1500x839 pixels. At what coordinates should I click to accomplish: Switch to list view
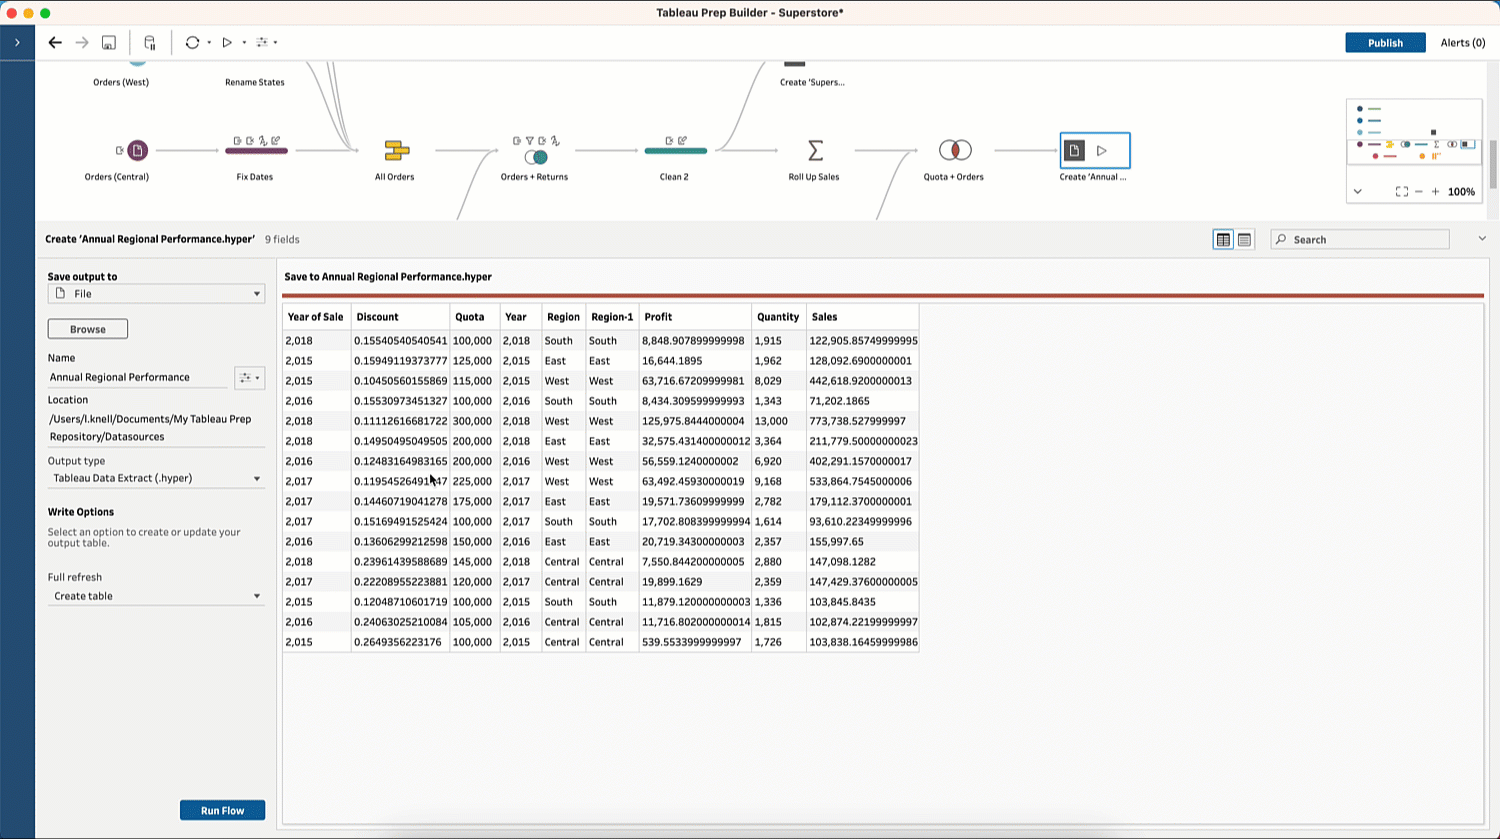pyautogui.click(x=1244, y=239)
